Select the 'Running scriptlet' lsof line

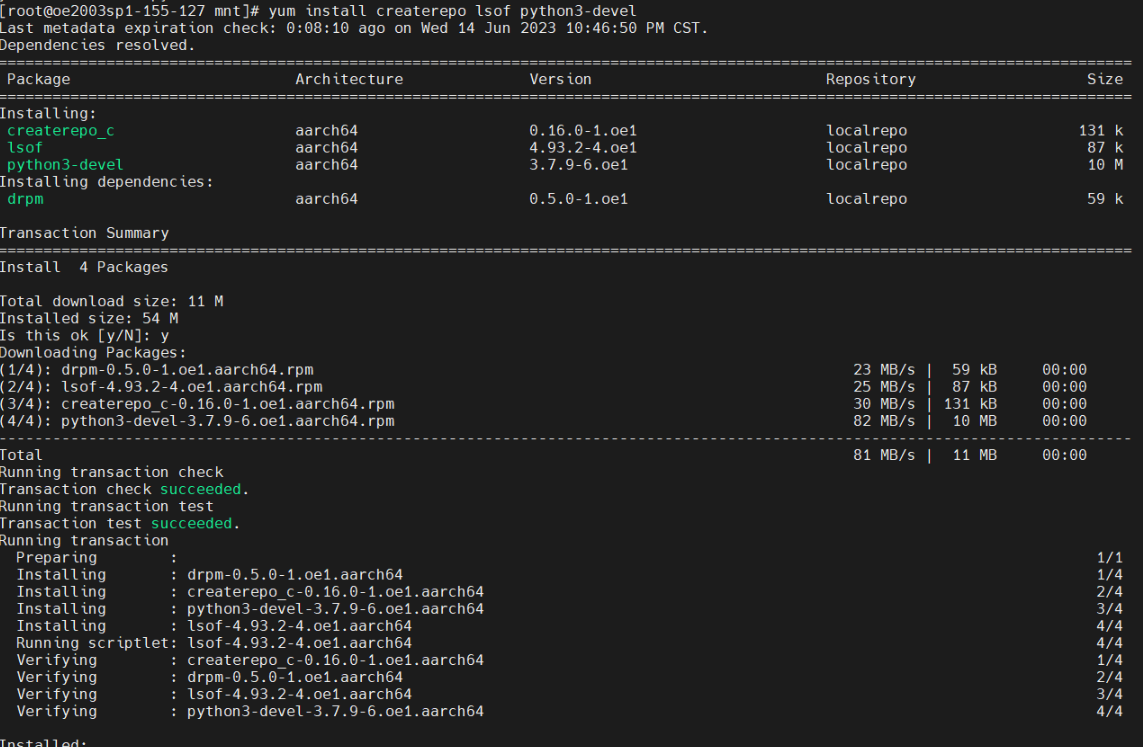coord(213,643)
